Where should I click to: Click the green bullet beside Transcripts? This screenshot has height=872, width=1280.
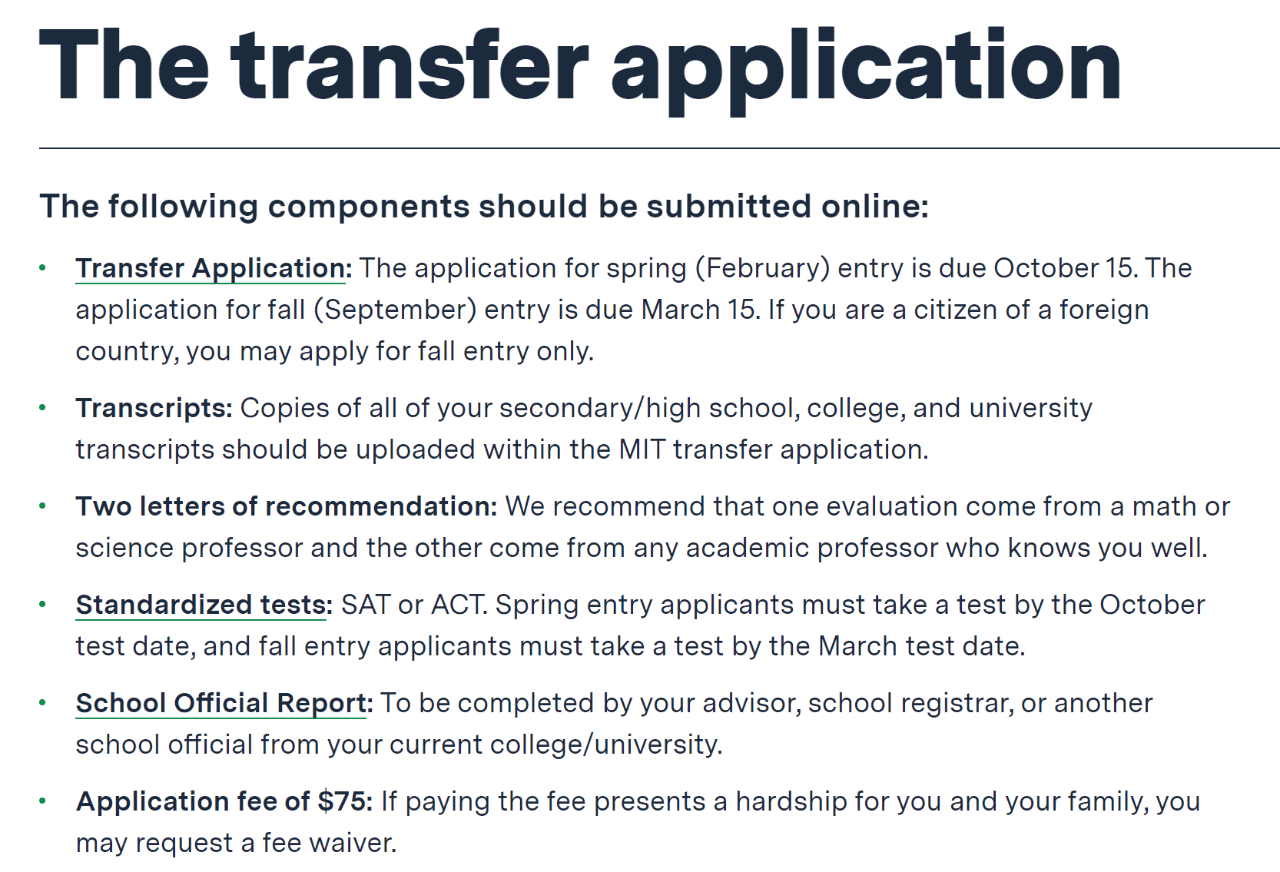[42, 408]
